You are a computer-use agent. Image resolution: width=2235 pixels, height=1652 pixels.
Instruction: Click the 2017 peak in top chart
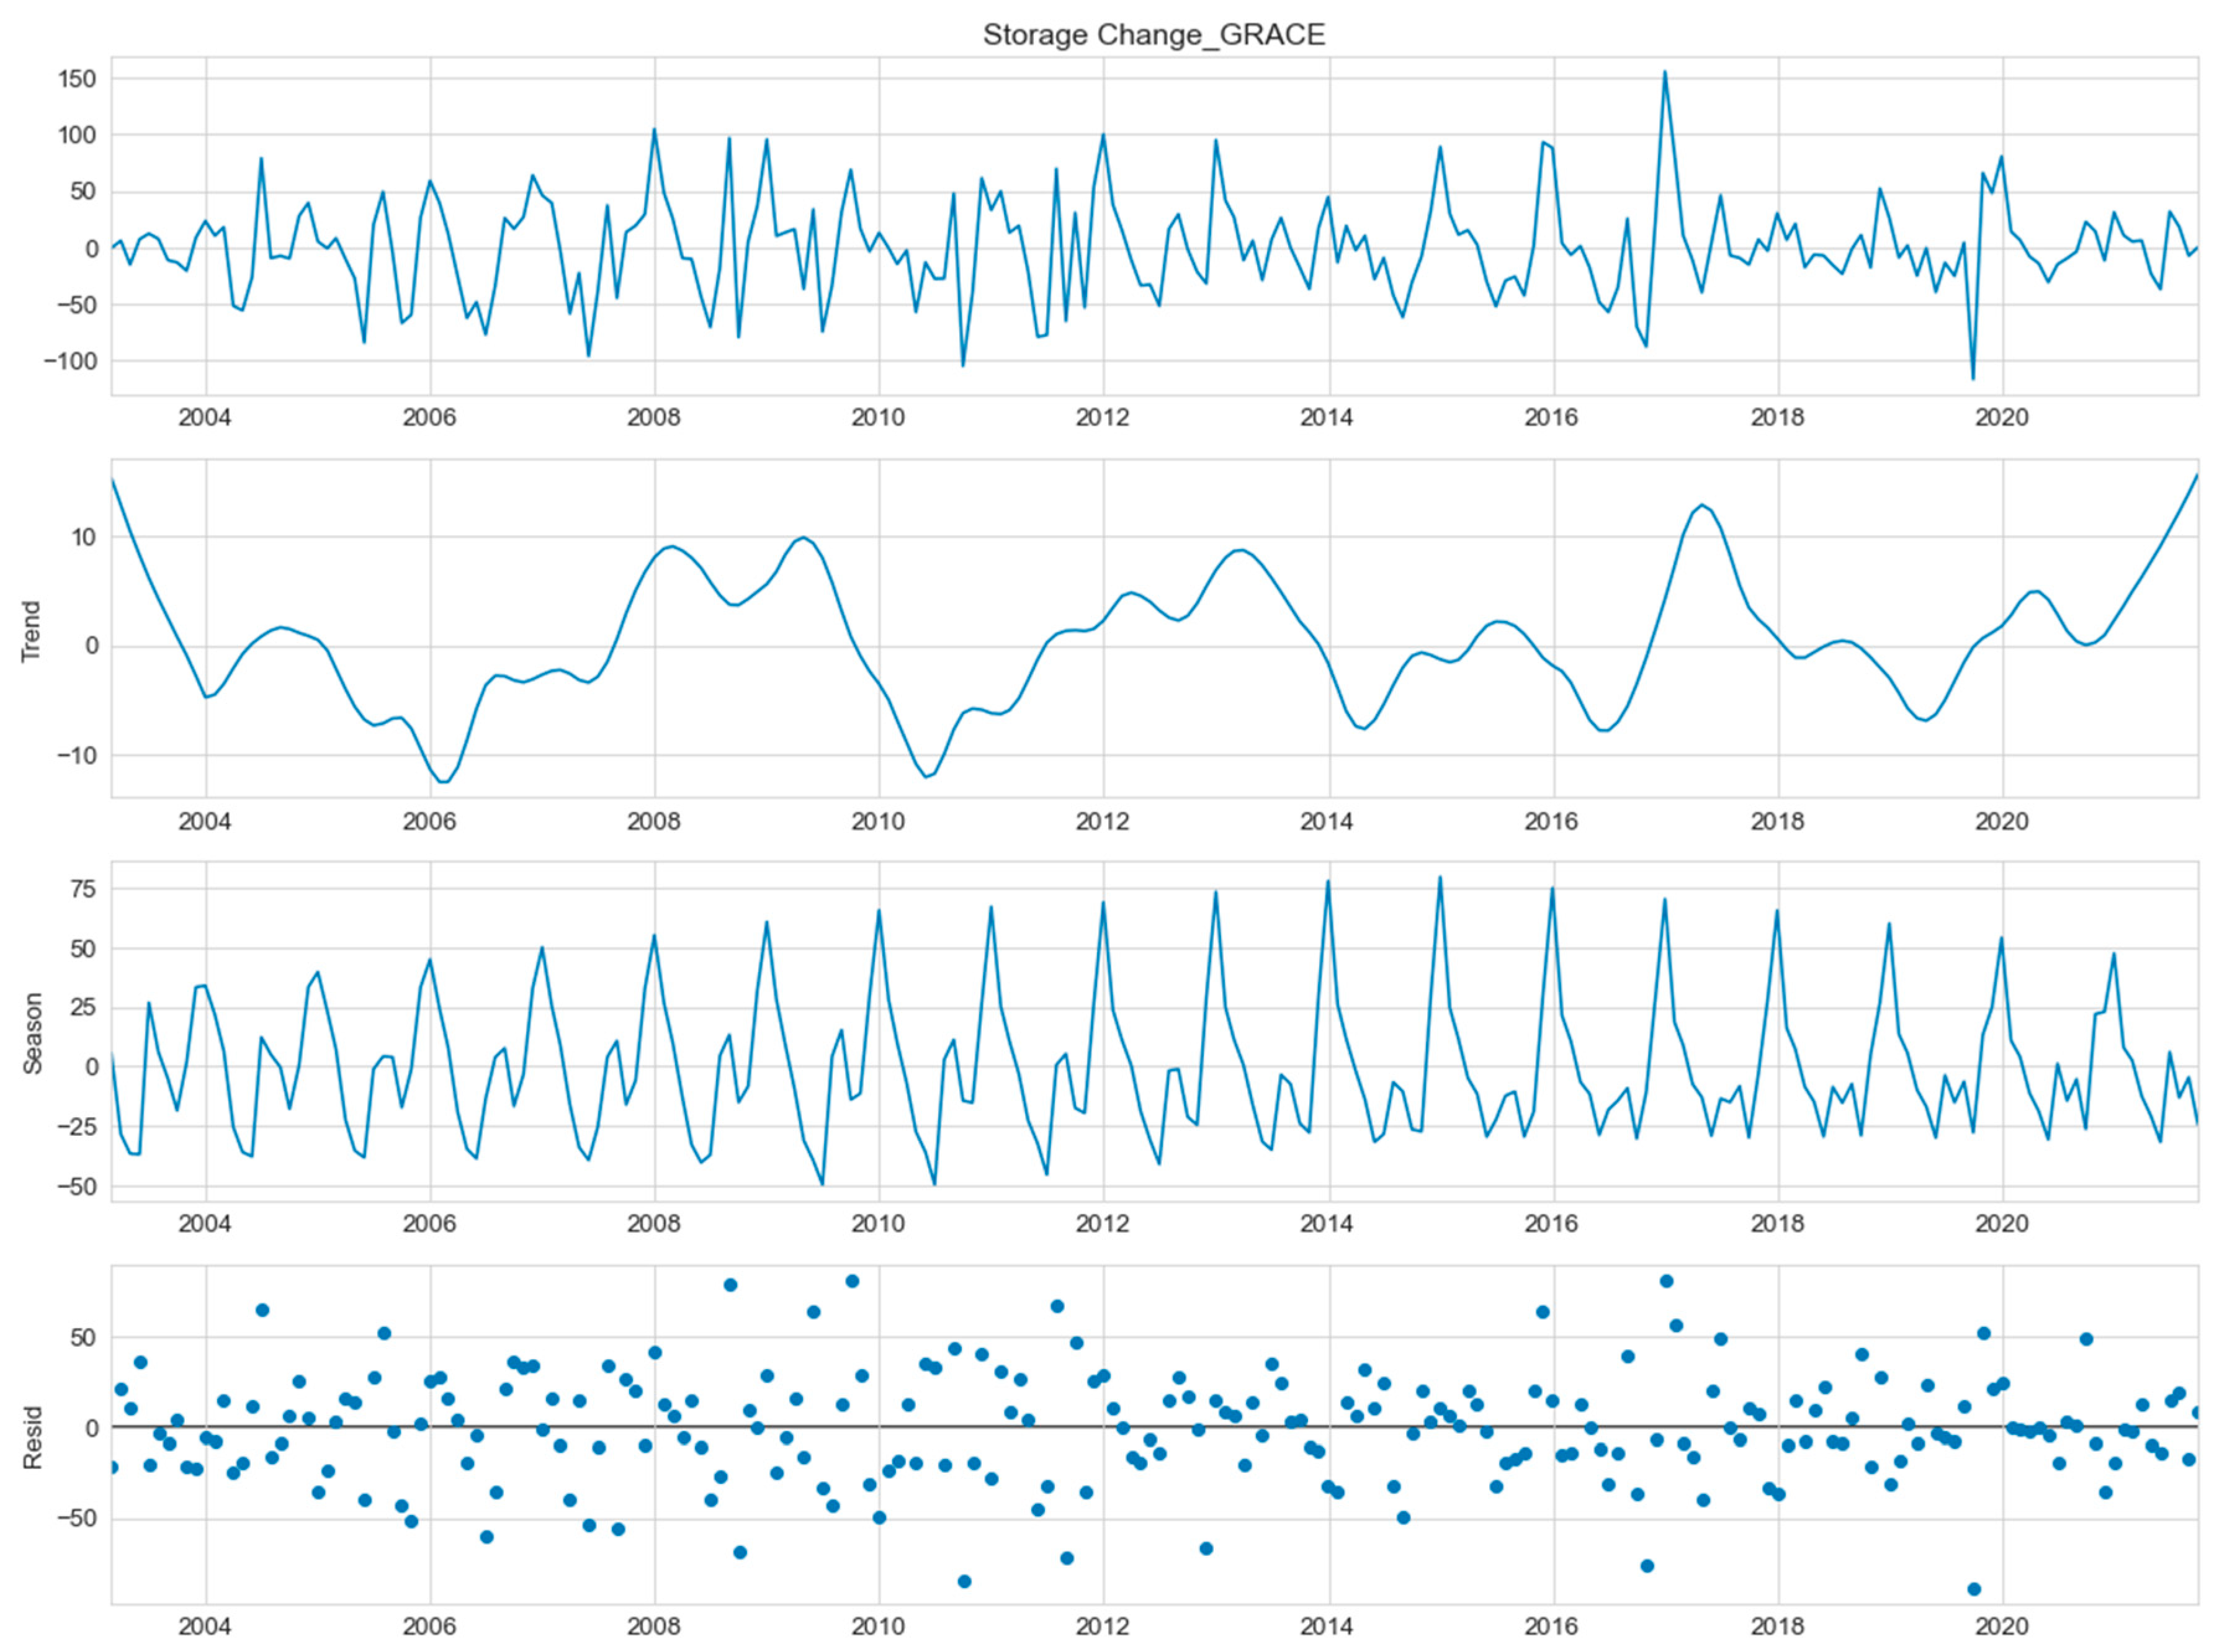point(1665,72)
